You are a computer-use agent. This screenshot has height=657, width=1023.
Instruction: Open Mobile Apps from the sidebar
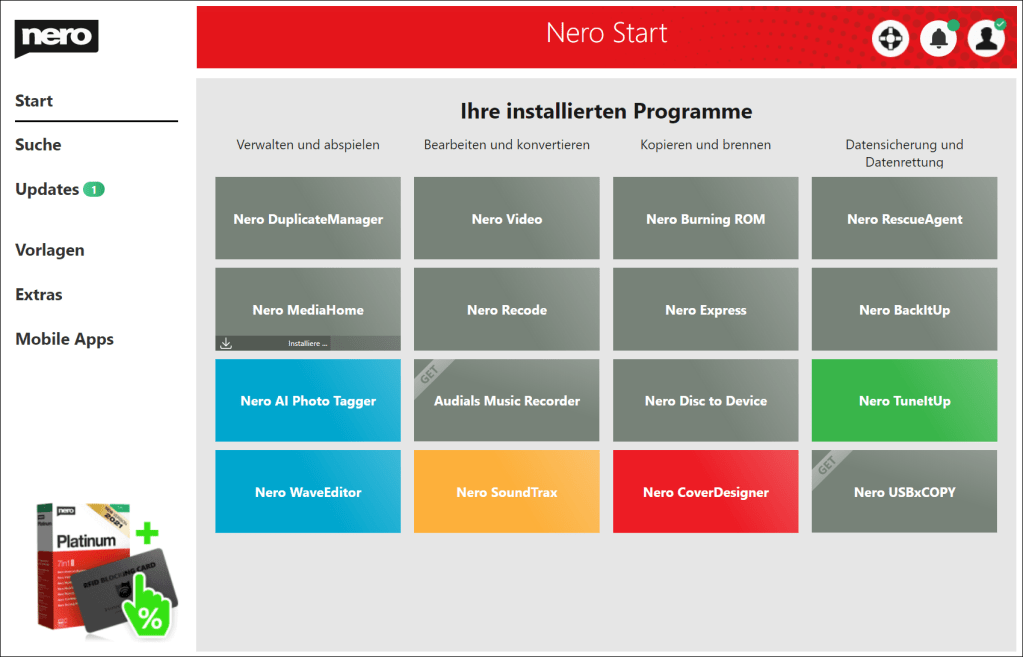[64, 339]
